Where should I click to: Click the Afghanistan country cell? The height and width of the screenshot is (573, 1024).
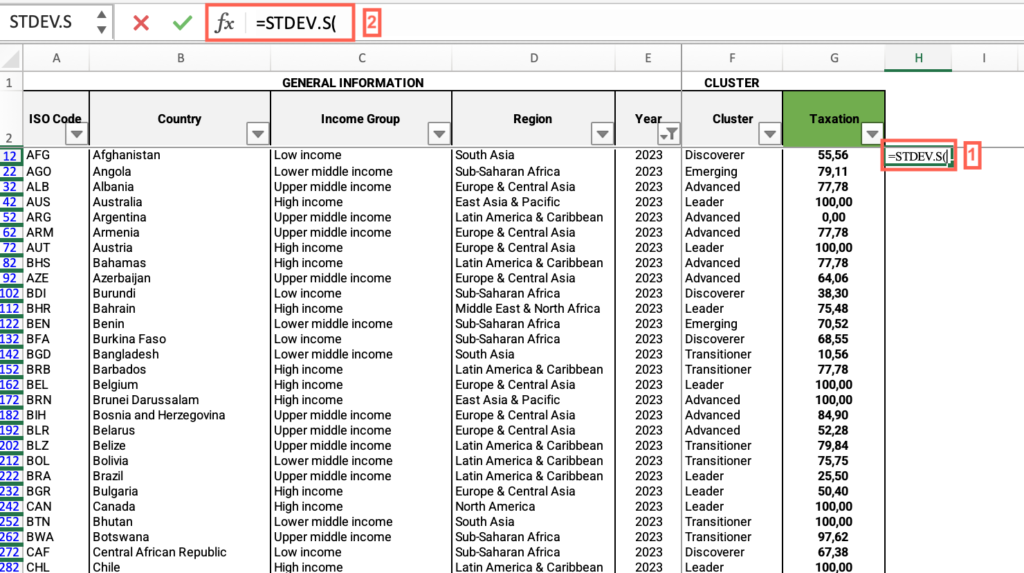(x=180, y=156)
